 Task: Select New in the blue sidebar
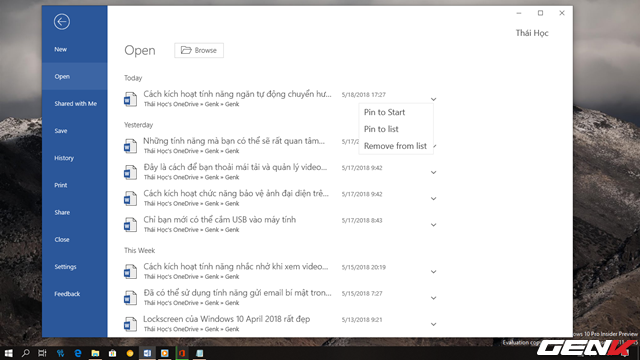(75, 49)
